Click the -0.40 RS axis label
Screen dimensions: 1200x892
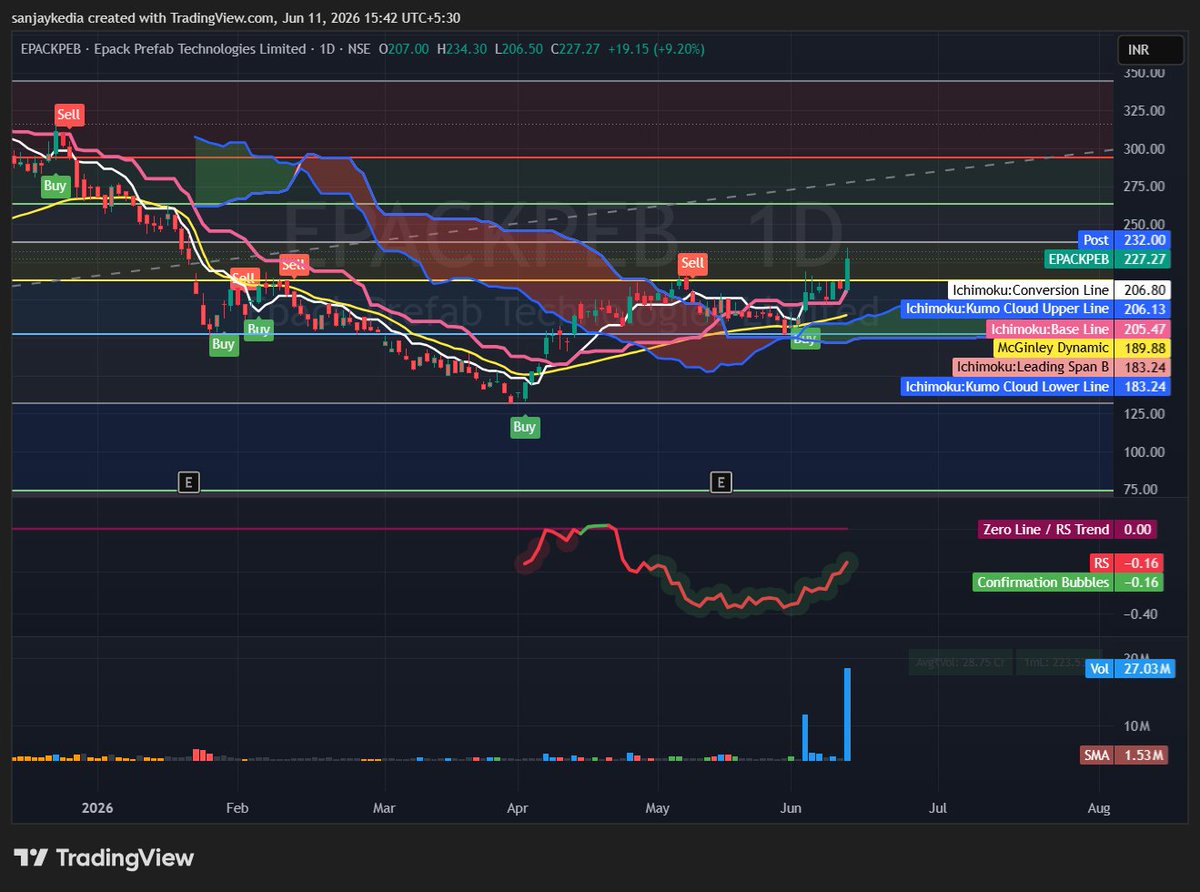pos(1140,614)
